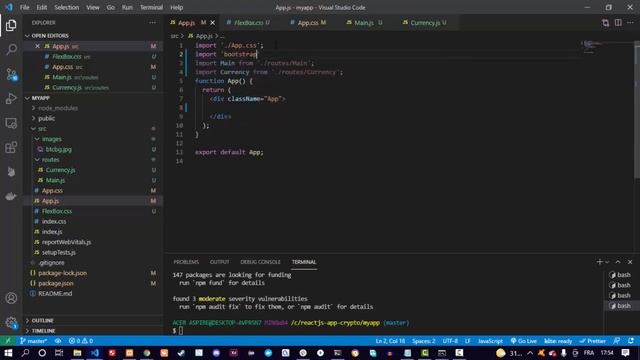
Task: Click the Go Live status bar button
Action: pyautogui.click(x=524, y=341)
